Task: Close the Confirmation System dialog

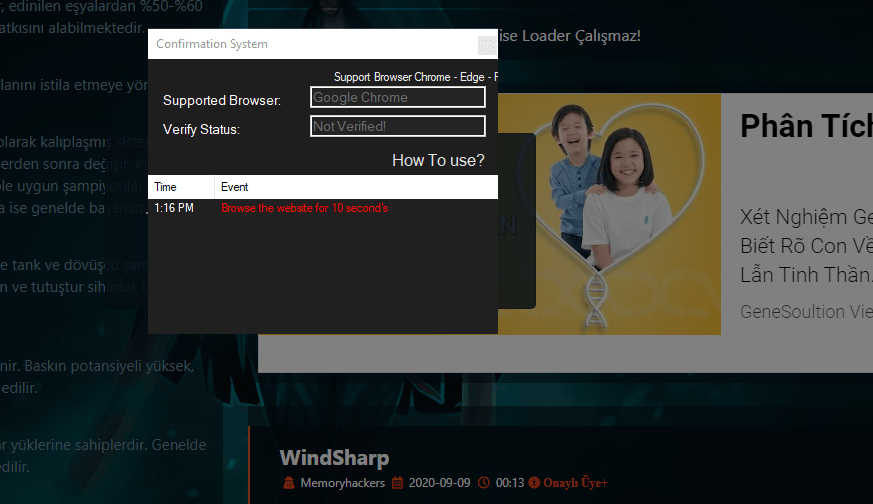Action: click(487, 45)
